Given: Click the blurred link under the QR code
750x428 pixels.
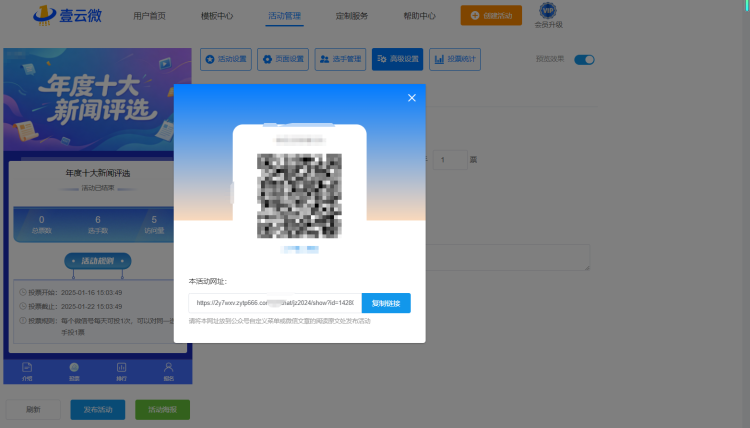Looking at the screenshot, I should [x=300, y=249].
